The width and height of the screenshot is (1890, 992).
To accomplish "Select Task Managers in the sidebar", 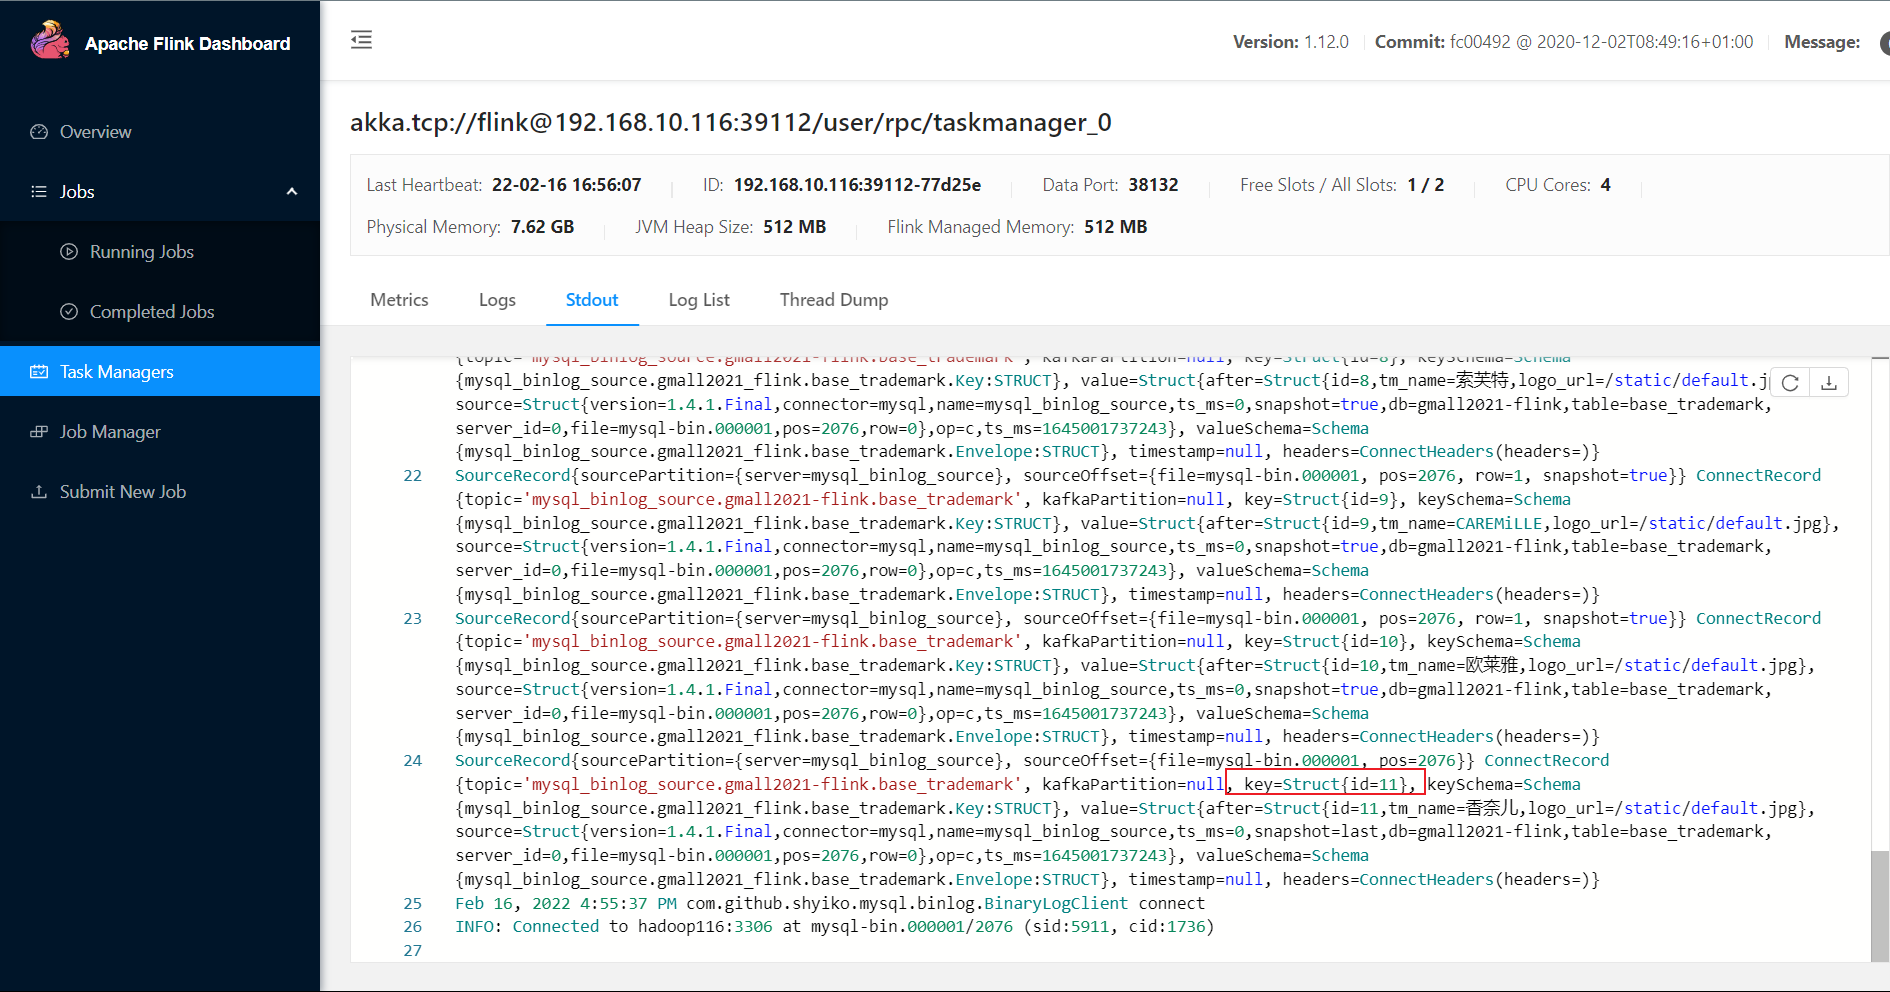I will coord(160,372).
